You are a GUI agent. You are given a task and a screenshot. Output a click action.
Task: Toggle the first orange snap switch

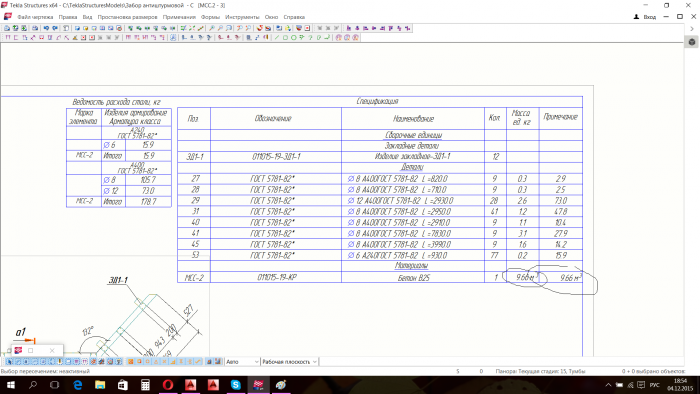(x=130, y=361)
